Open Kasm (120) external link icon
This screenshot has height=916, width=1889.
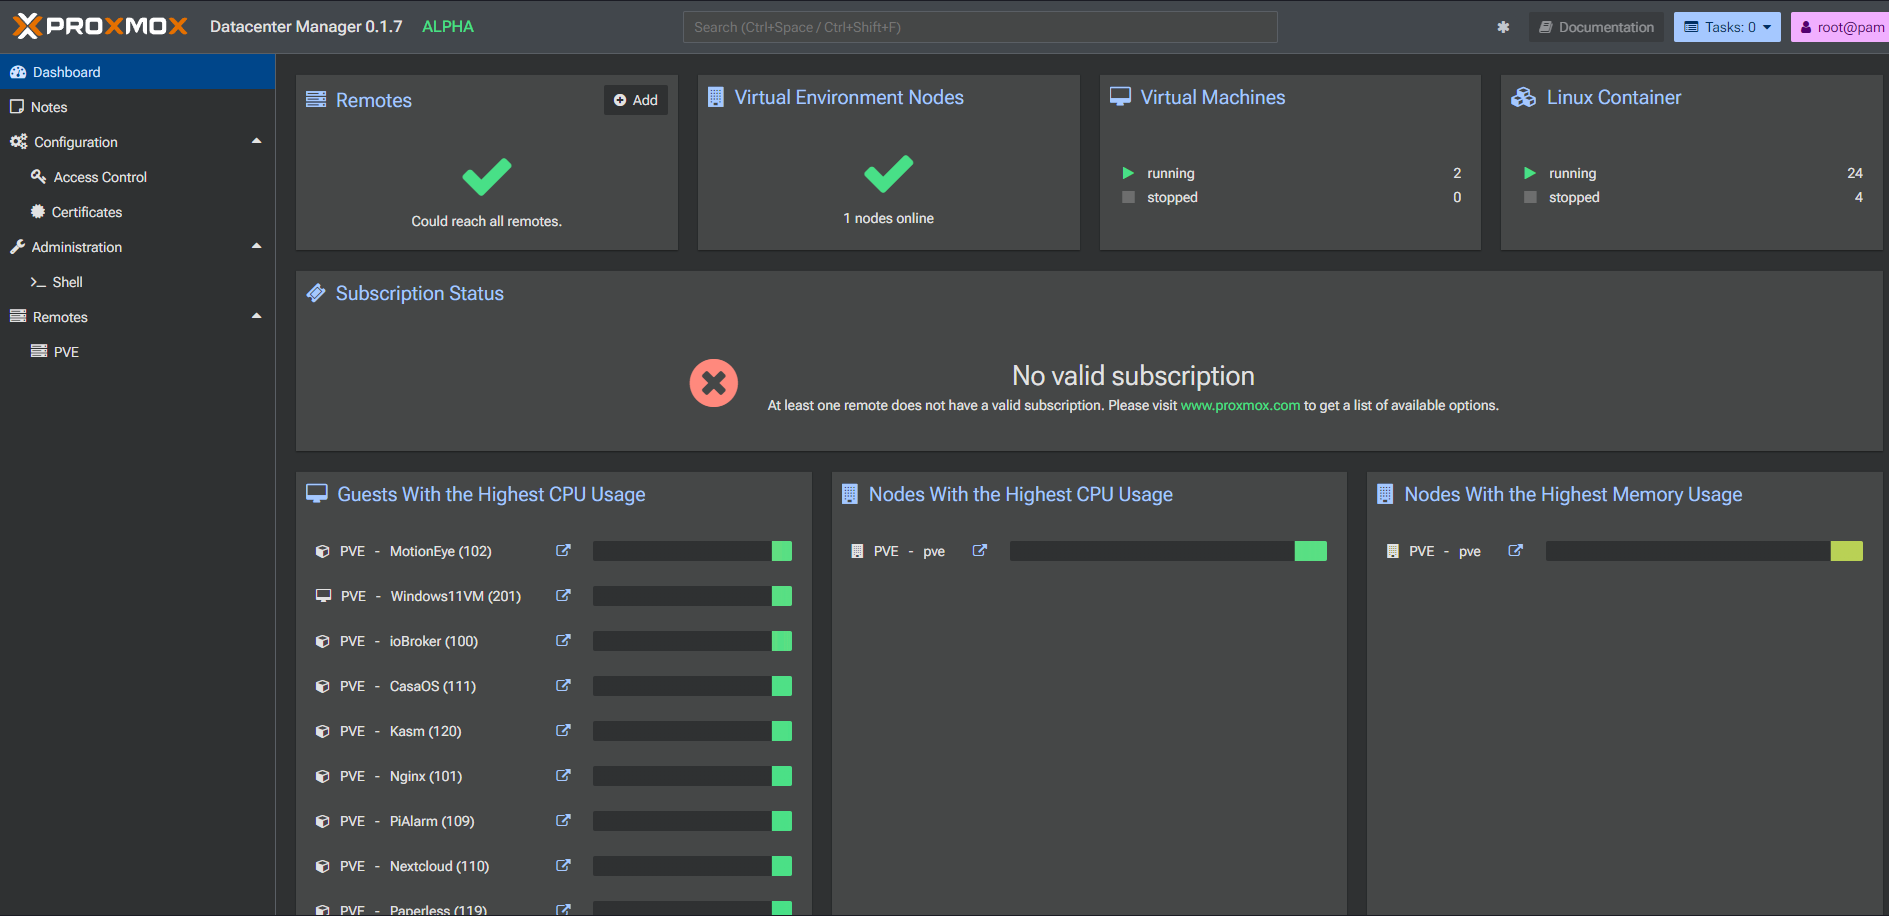(x=563, y=731)
